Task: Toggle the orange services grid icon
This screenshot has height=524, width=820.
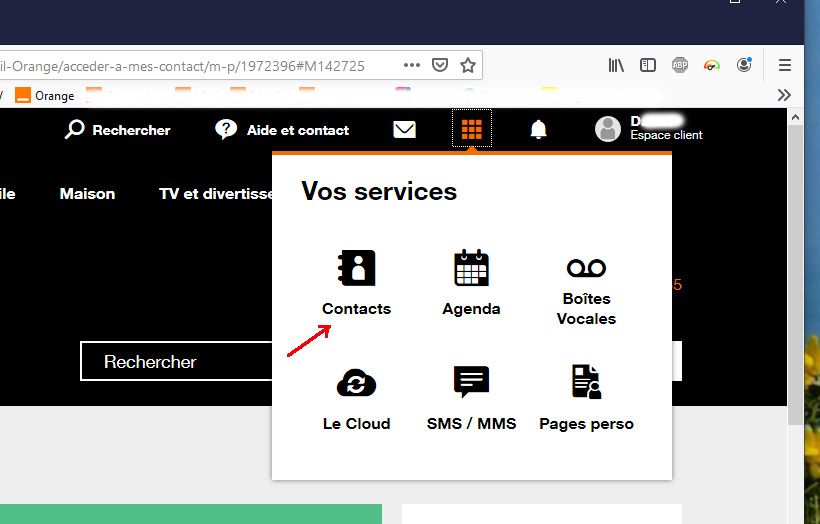Action: (x=471, y=129)
